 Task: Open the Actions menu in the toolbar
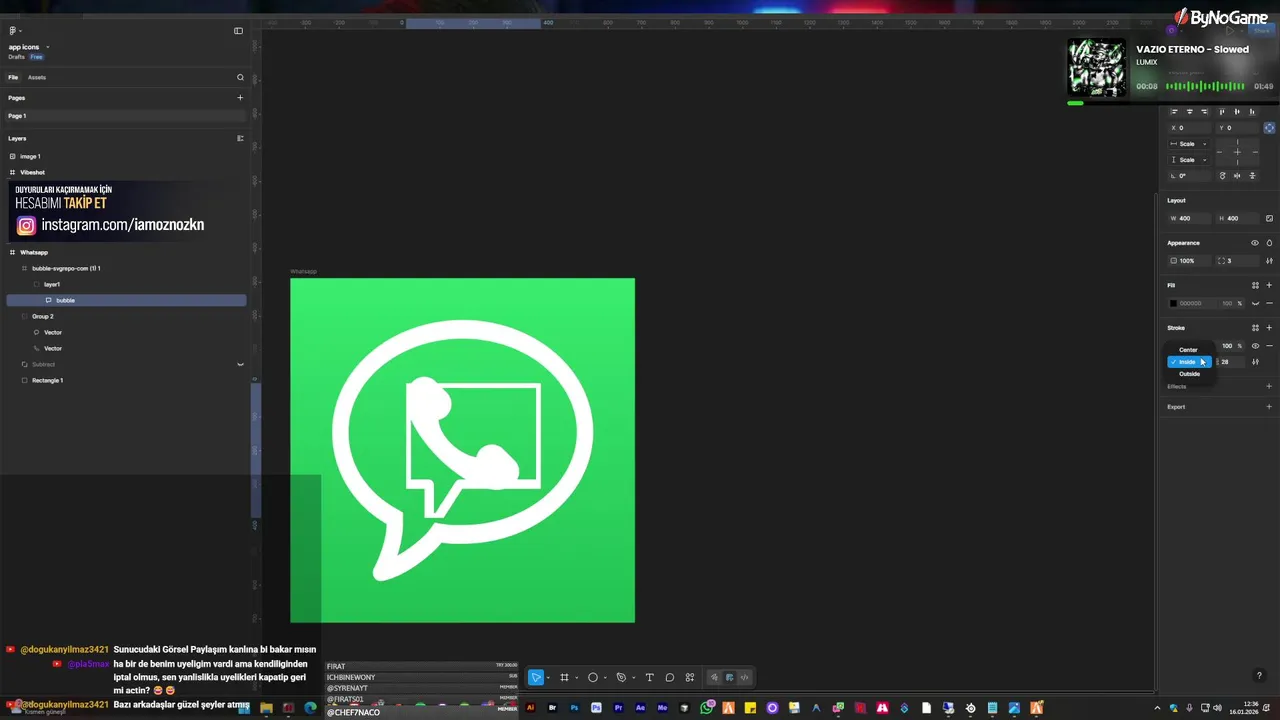pos(690,677)
